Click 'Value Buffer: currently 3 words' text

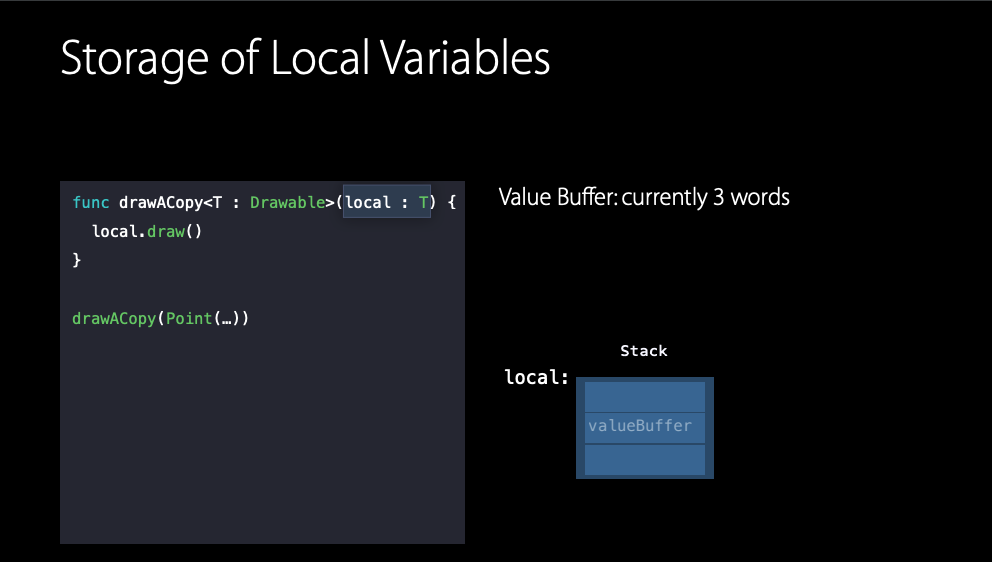[644, 197]
